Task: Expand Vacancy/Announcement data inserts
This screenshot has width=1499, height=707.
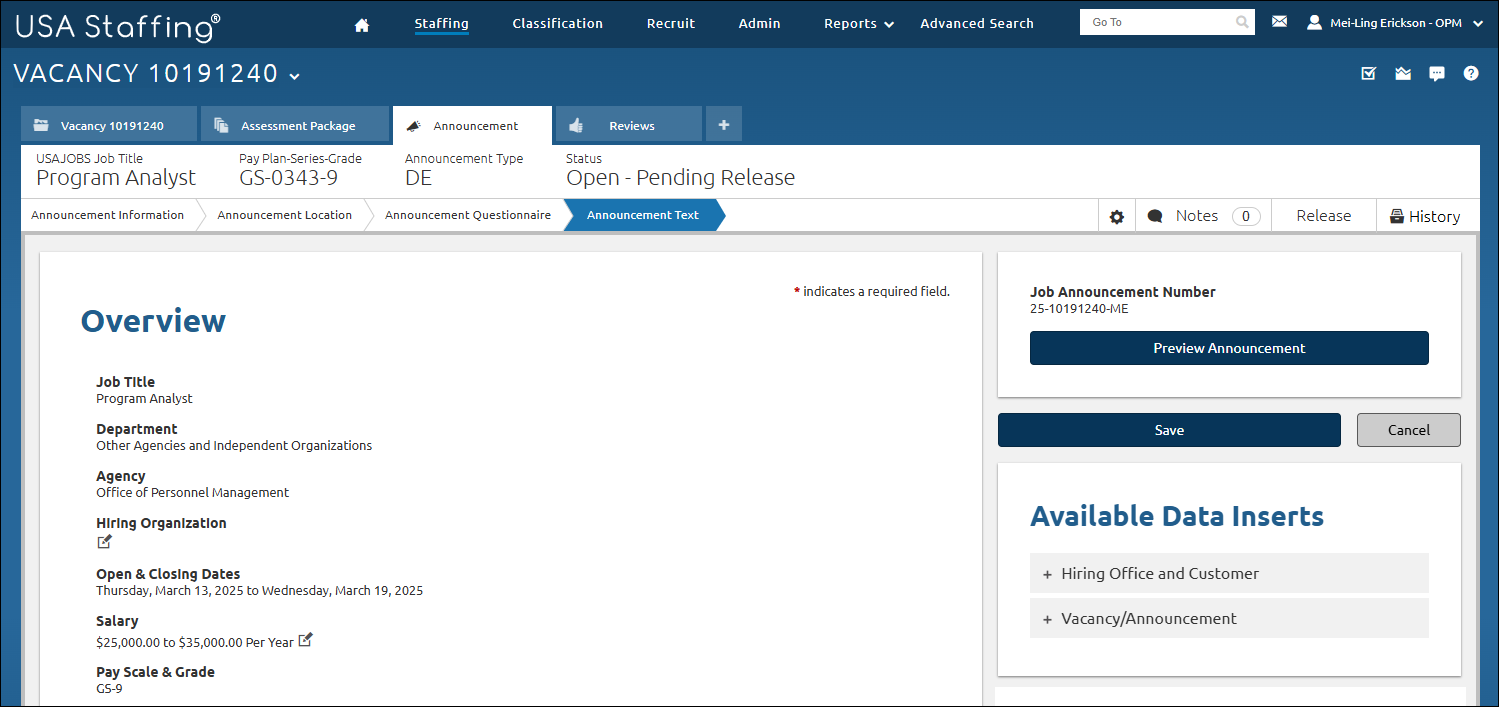Action: 1229,618
